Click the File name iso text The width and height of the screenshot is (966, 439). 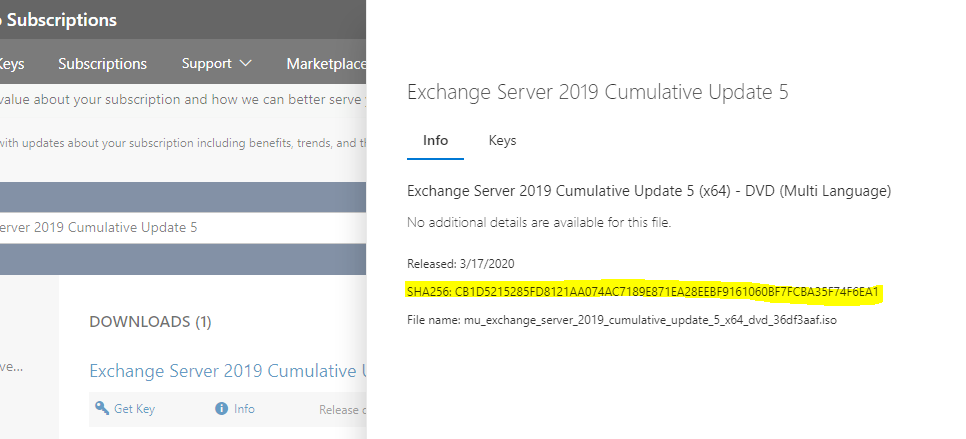tap(622, 320)
